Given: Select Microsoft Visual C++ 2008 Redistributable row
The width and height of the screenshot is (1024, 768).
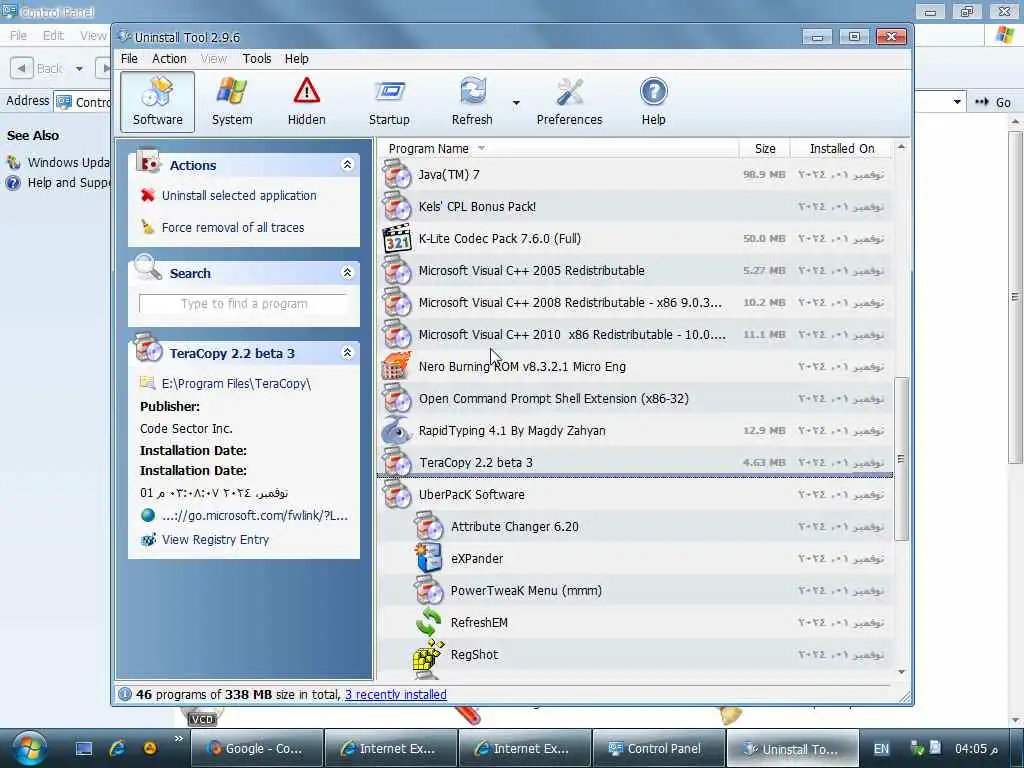Looking at the screenshot, I should click(635, 302).
